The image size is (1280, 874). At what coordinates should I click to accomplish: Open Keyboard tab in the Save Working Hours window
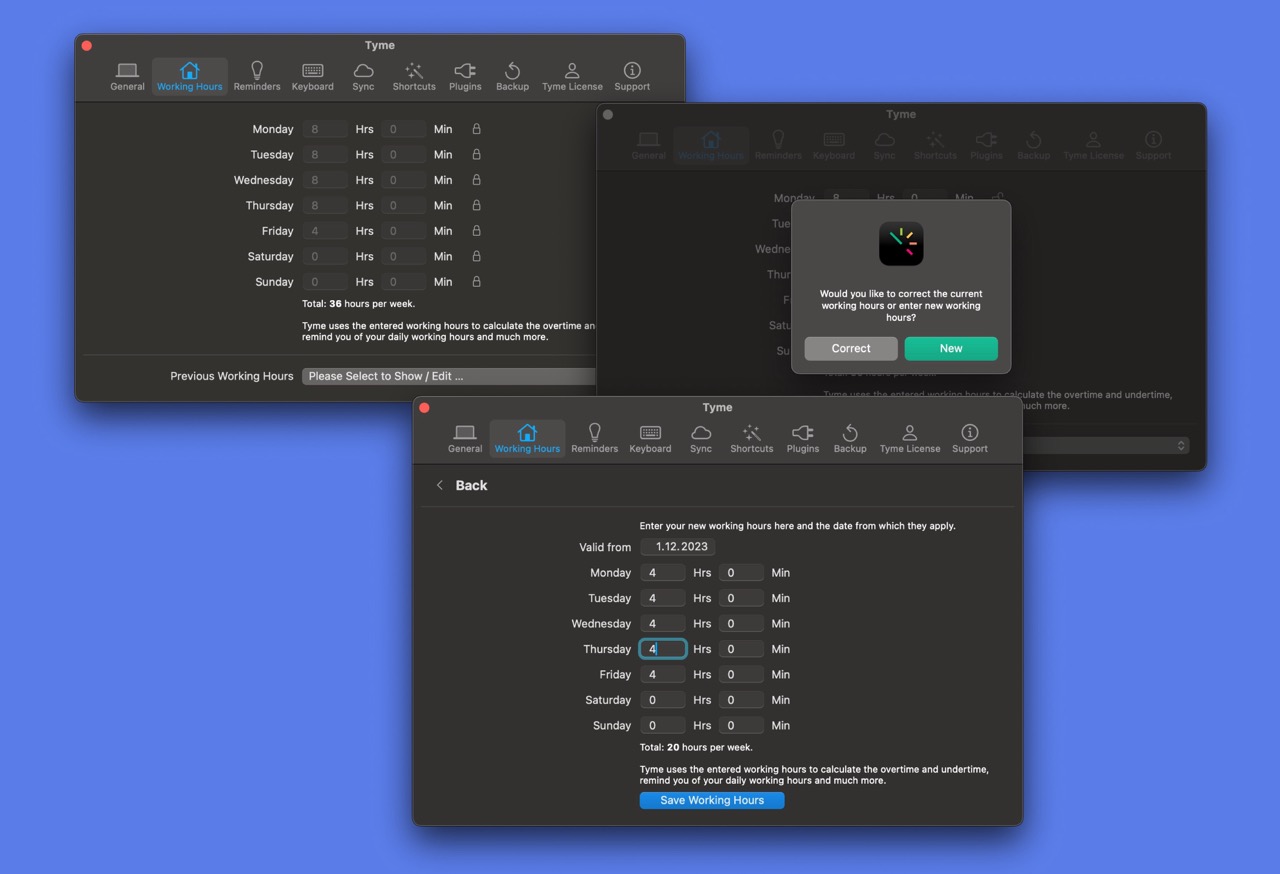pyautogui.click(x=650, y=438)
